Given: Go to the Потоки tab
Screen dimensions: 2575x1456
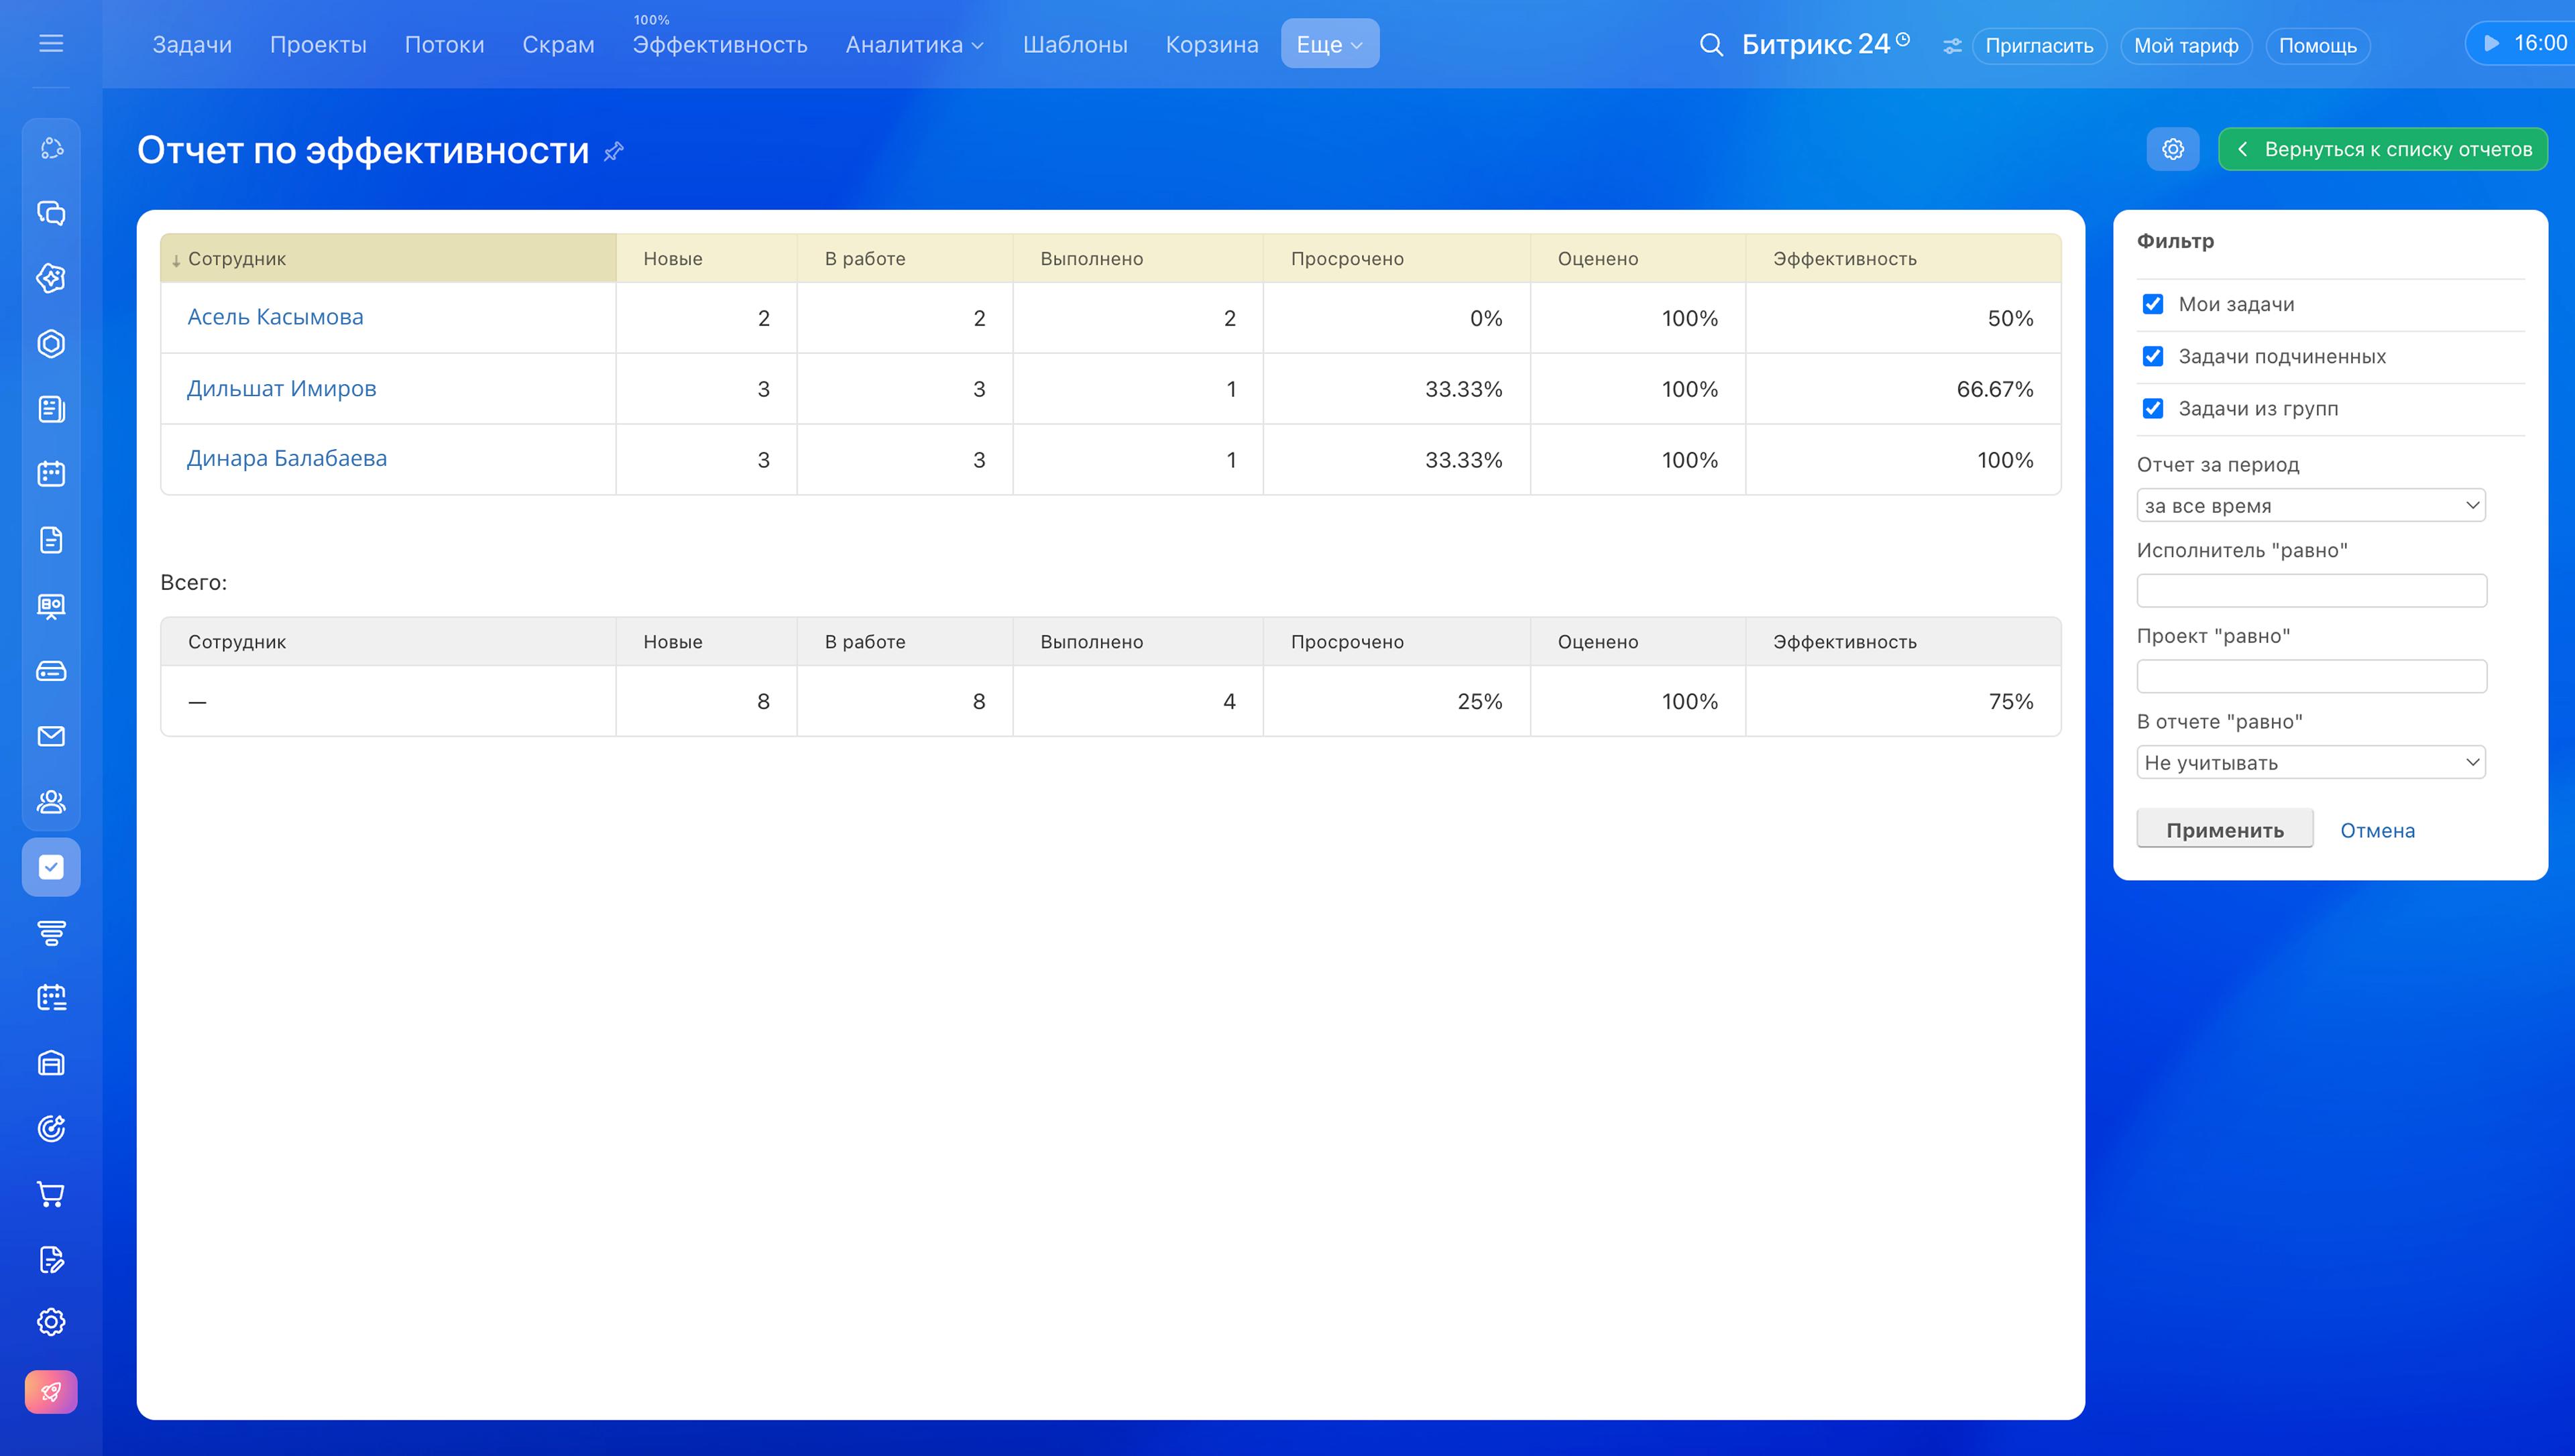Looking at the screenshot, I should [444, 45].
